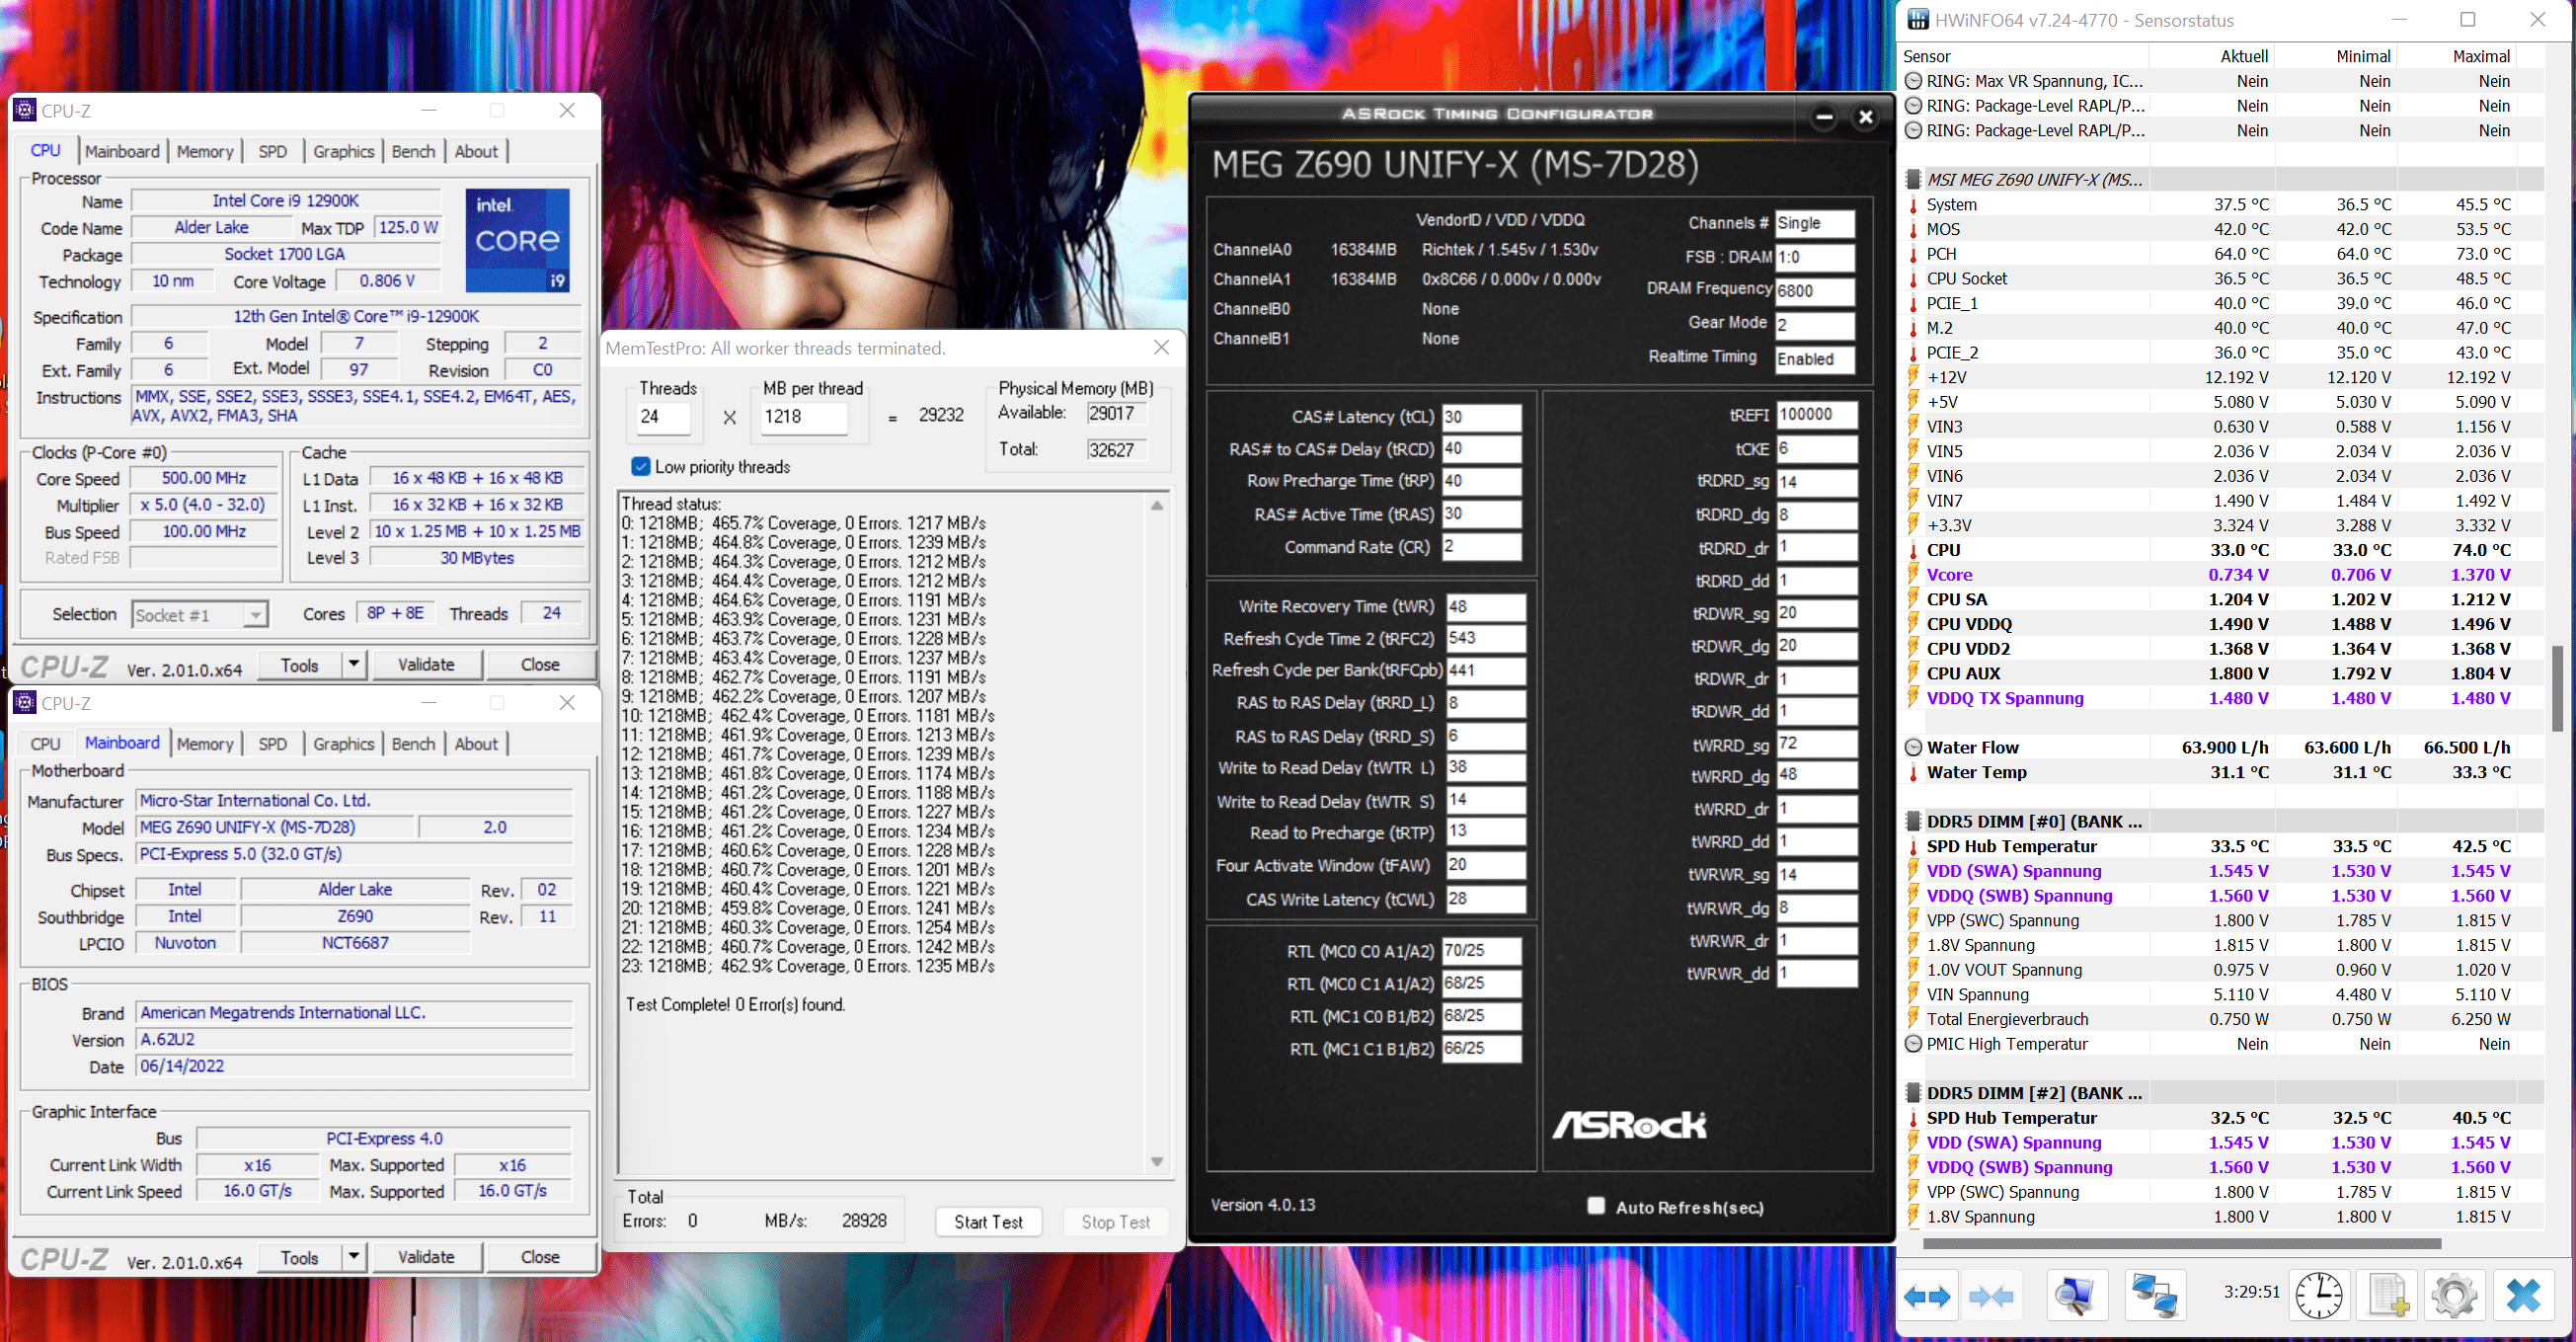
Task: Open the sensor search magnifier monitor icon
Action: [x=2076, y=1297]
